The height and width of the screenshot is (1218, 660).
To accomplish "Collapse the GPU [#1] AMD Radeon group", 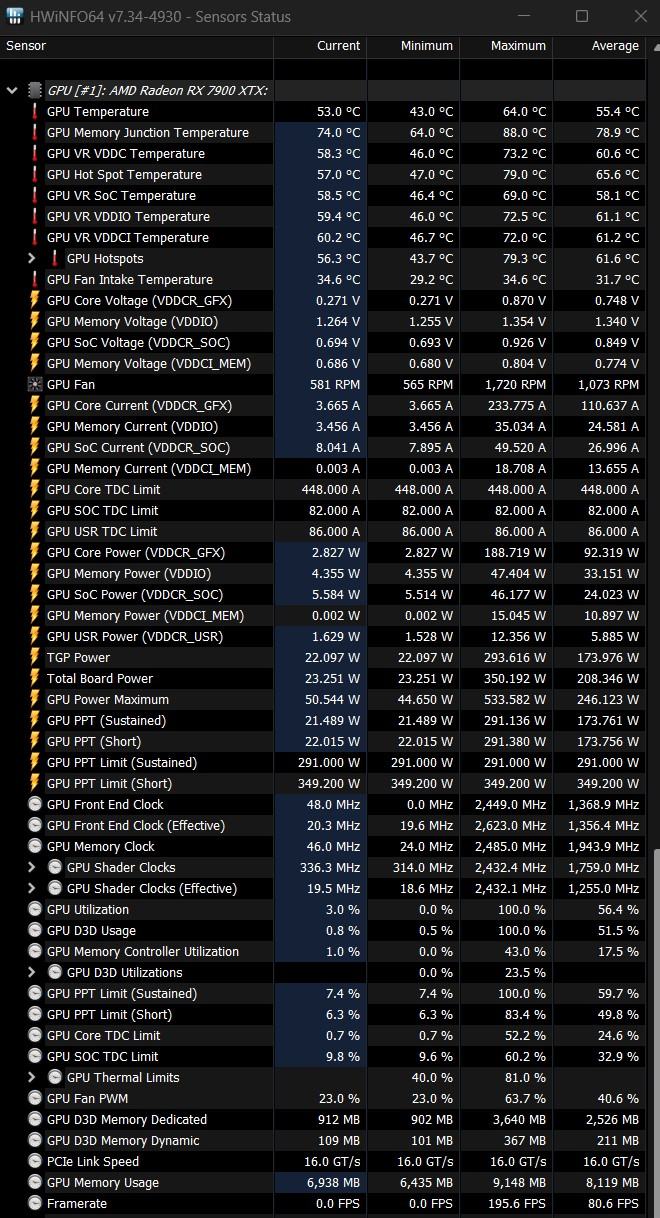I will pos(12,90).
